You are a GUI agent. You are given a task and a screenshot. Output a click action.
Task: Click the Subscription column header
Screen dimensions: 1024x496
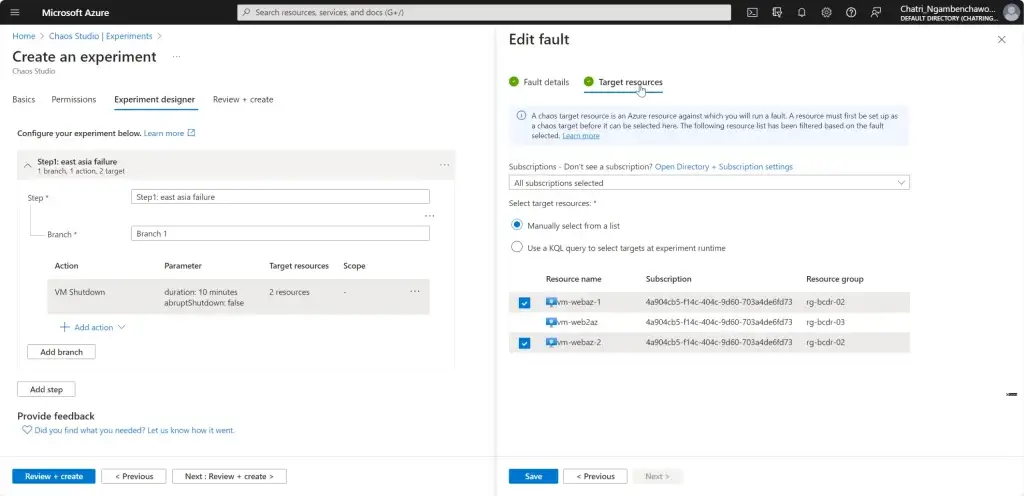coord(669,279)
